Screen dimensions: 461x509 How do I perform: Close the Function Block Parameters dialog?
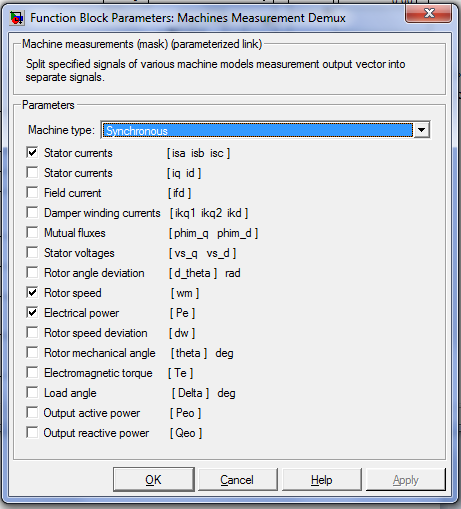click(429, 14)
